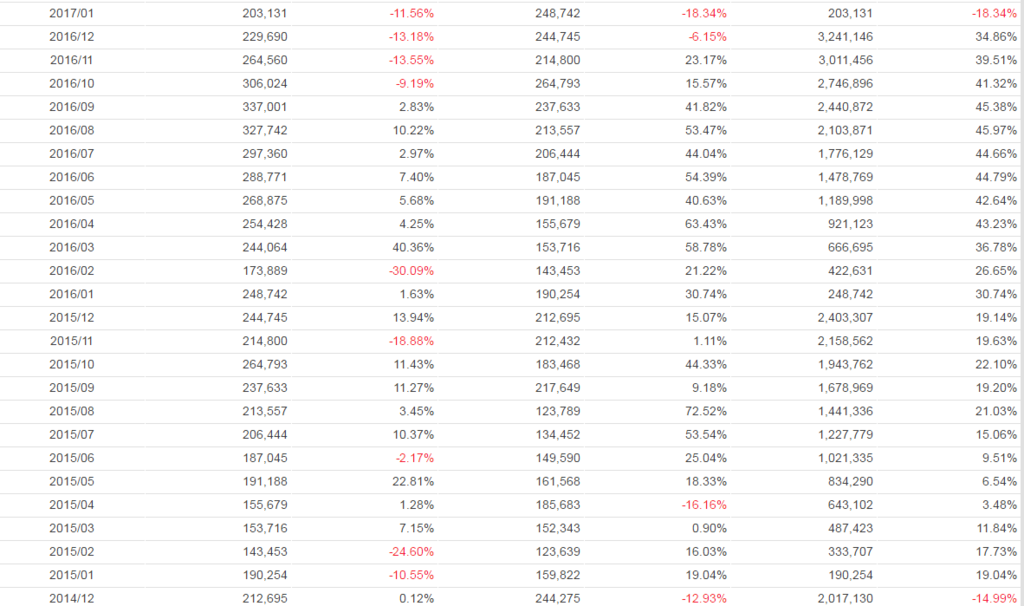Click the 2015/12 date cell
The width and height of the screenshot is (1024, 606).
(70, 317)
